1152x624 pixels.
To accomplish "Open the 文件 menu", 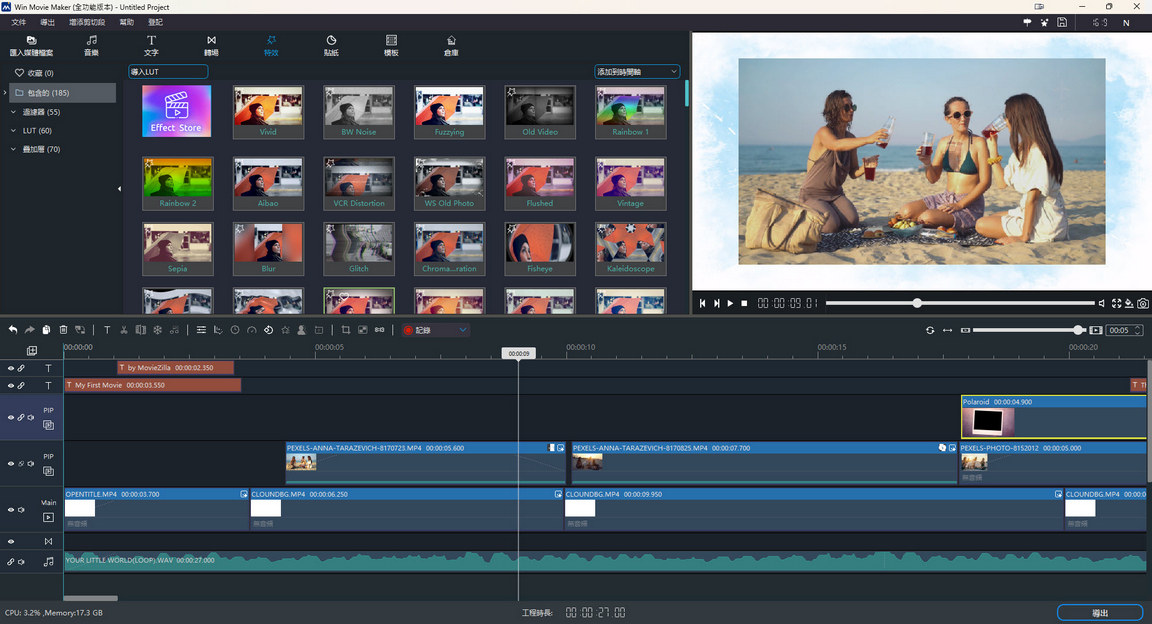I will point(18,22).
